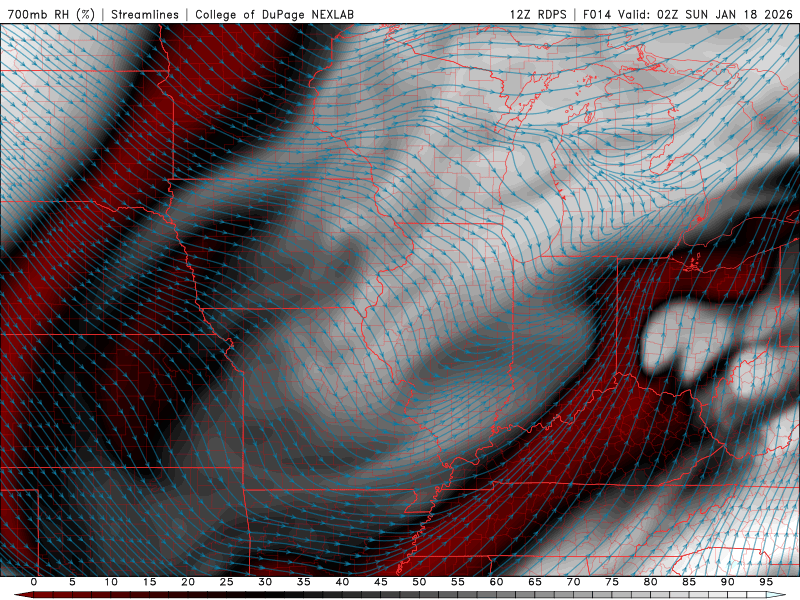Click the colorbar label "25"
This screenshot has width=800, height=600.
pyautogui.click(x=227, y=582)
